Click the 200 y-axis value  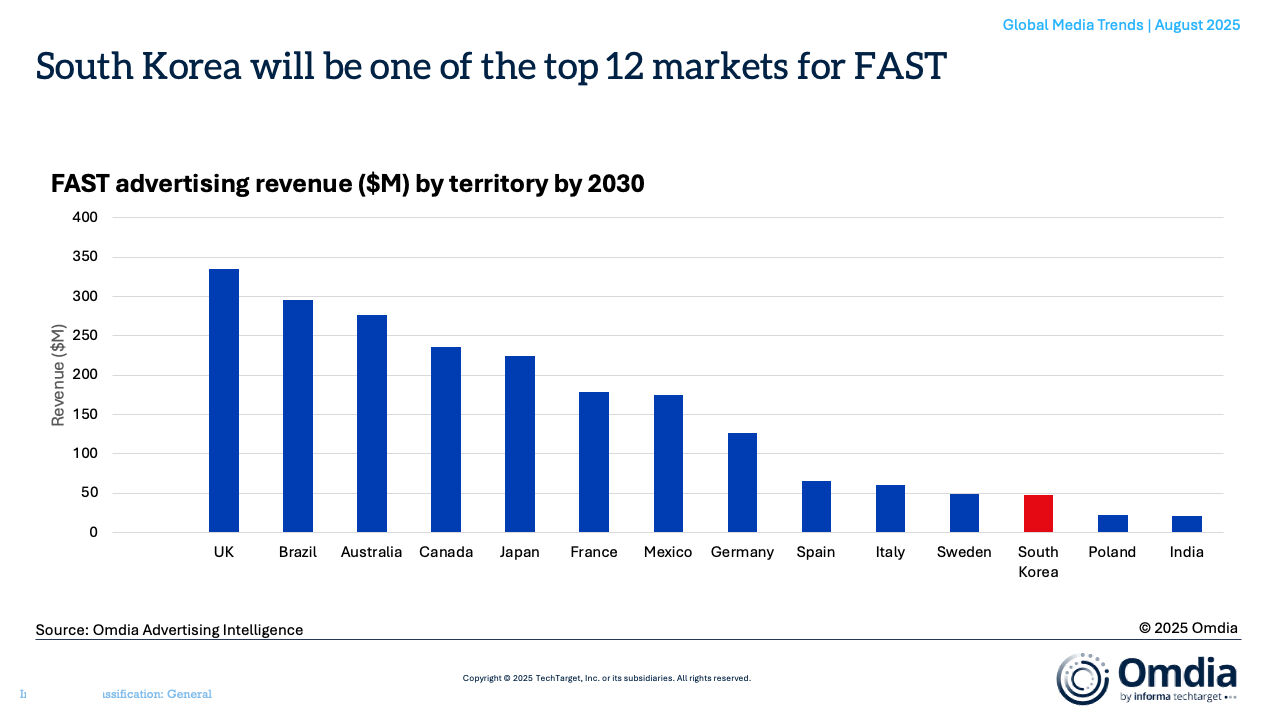pos(86,375)
